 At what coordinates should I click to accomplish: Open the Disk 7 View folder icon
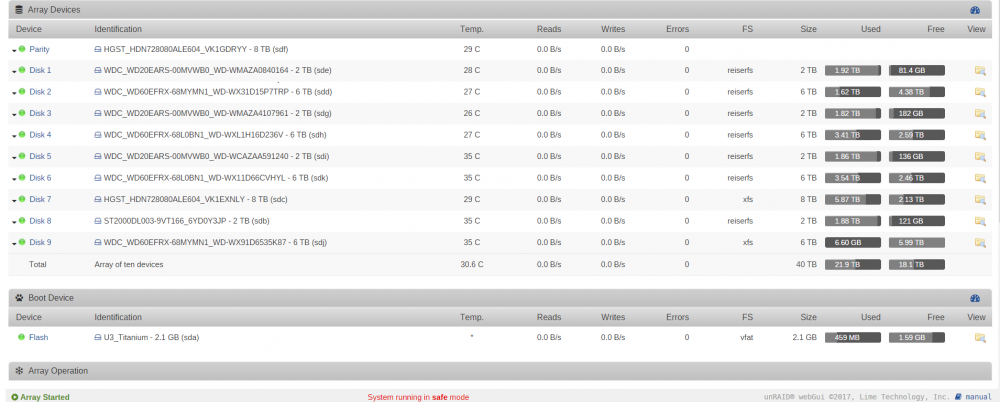(x=980, y=199)
